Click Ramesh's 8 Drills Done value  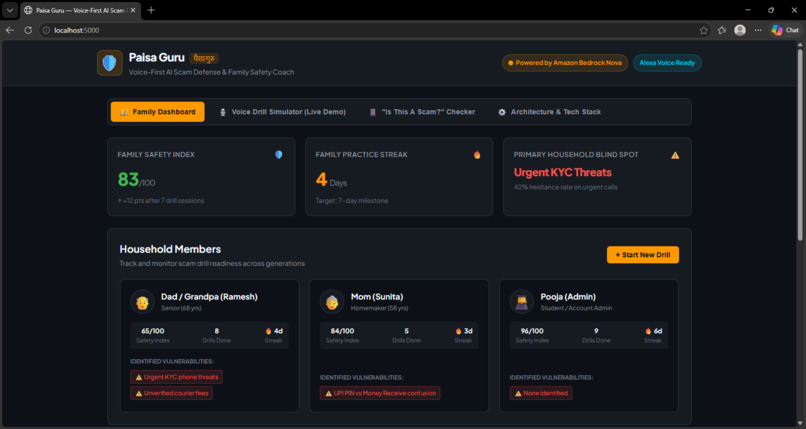point(216,331)
